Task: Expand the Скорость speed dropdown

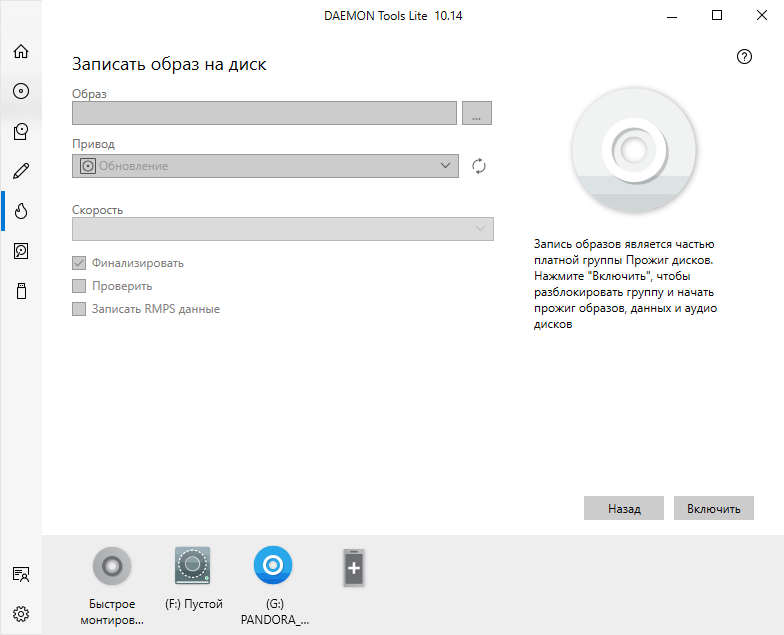Action: tap(282, 229)
